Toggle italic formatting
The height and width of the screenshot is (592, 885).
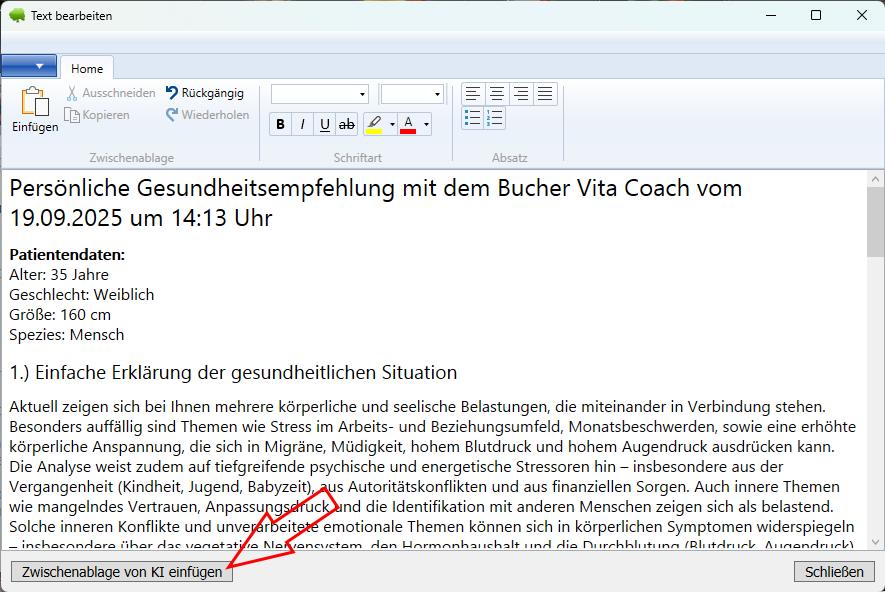pos(302,125)
